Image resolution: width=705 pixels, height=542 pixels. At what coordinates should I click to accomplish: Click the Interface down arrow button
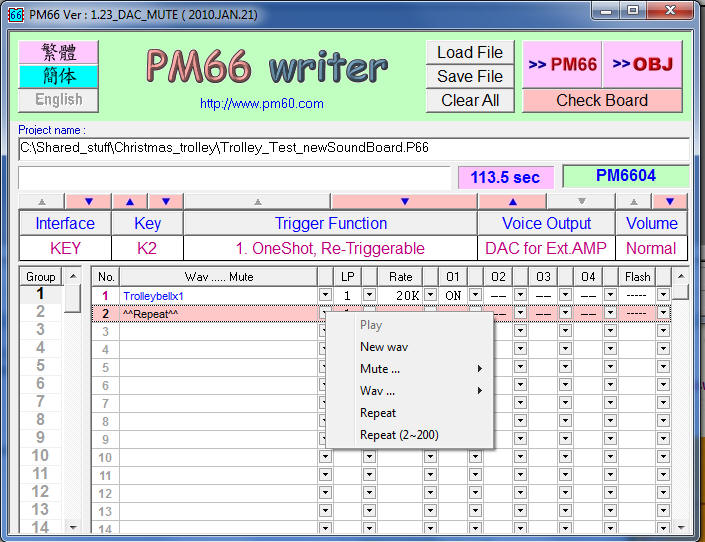89,201
